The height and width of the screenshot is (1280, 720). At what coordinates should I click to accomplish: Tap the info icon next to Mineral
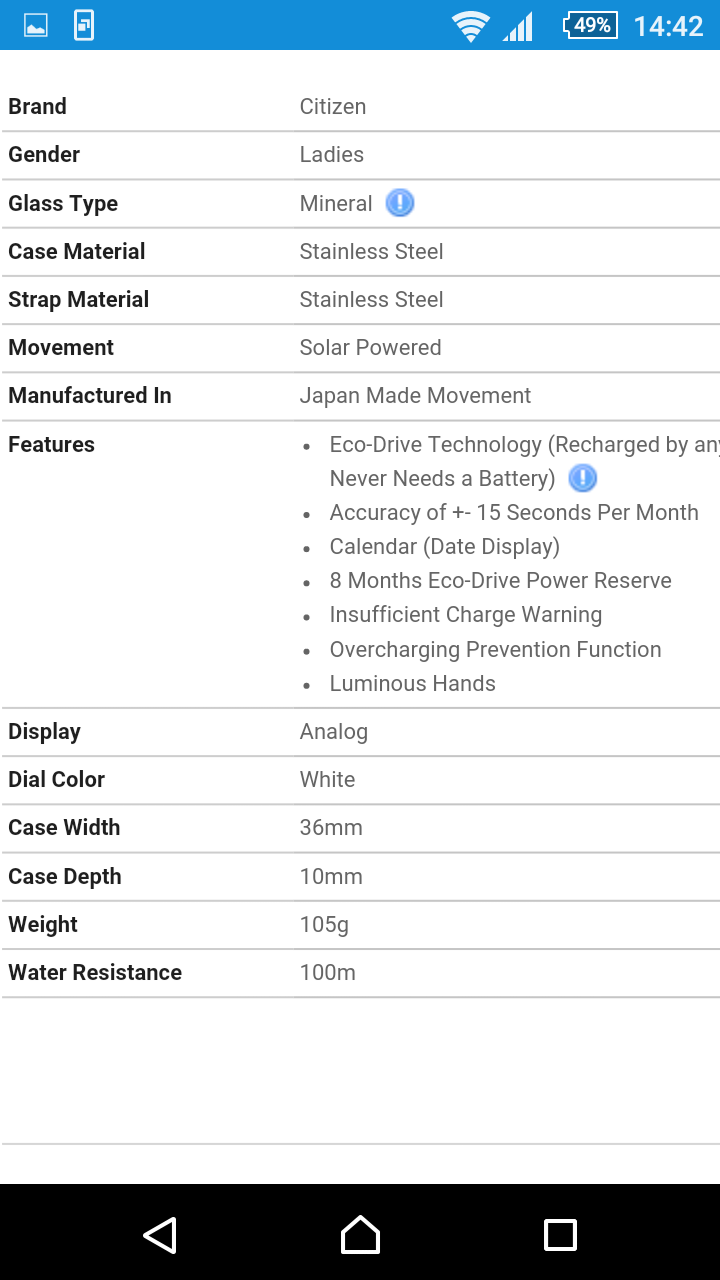400,203
